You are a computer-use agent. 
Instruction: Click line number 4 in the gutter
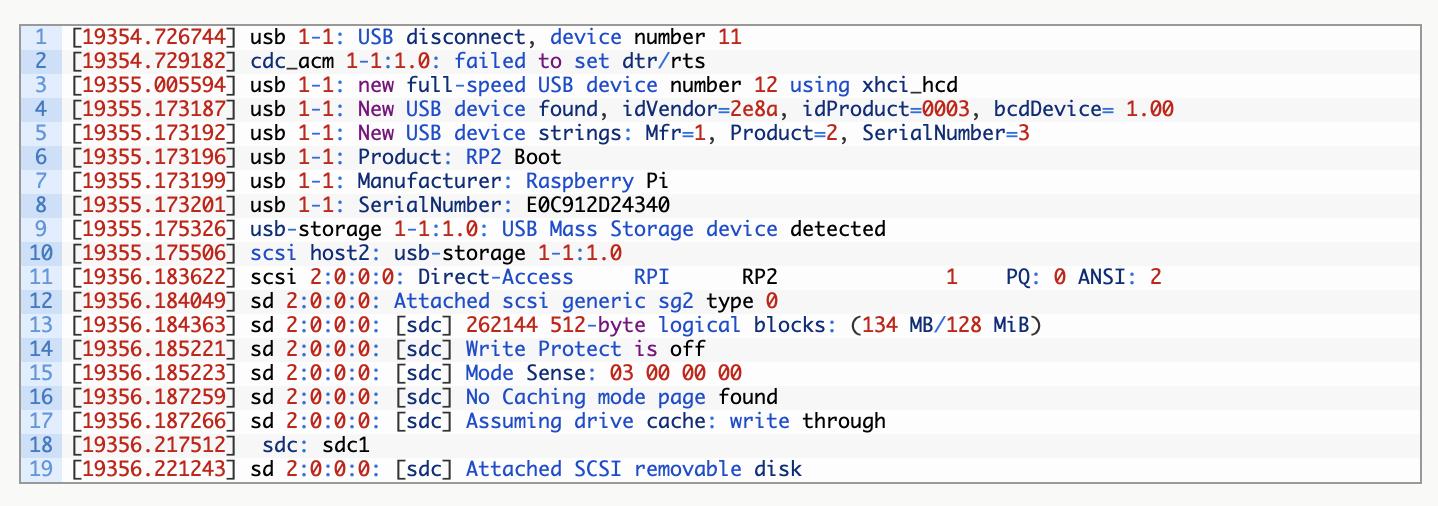pos(41,109)
